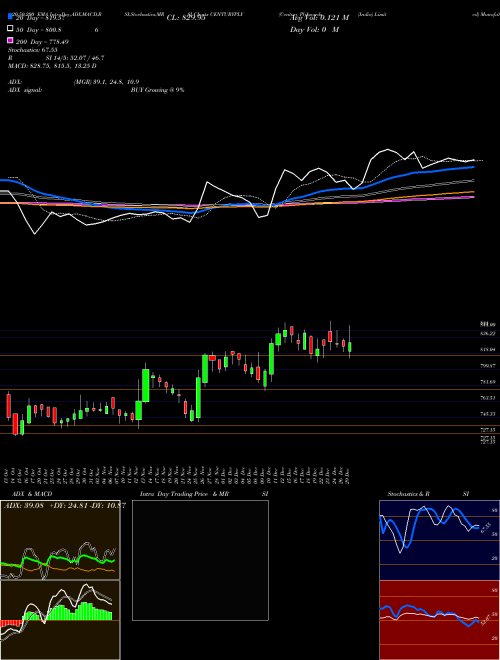Screen dimensions: 500x660
Task: Open the ADX & MACD panel title
Action: coord(32,494)
